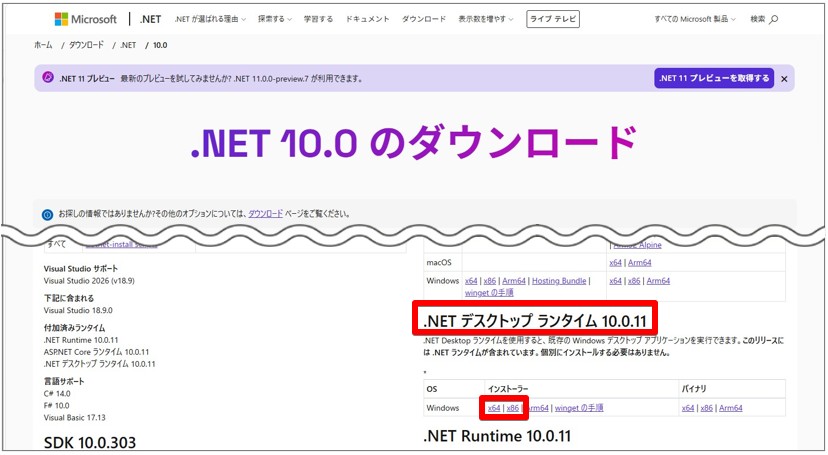The image size is (828, 455).
Task: Select 学習する in navigation bar
Action: coord(318,19)
